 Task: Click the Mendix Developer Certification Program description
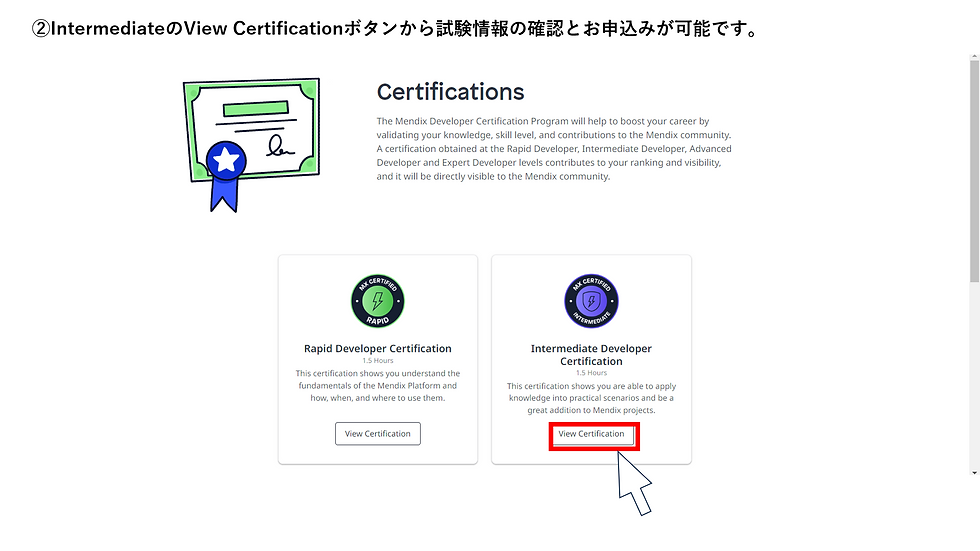click(x=554, y=149)
